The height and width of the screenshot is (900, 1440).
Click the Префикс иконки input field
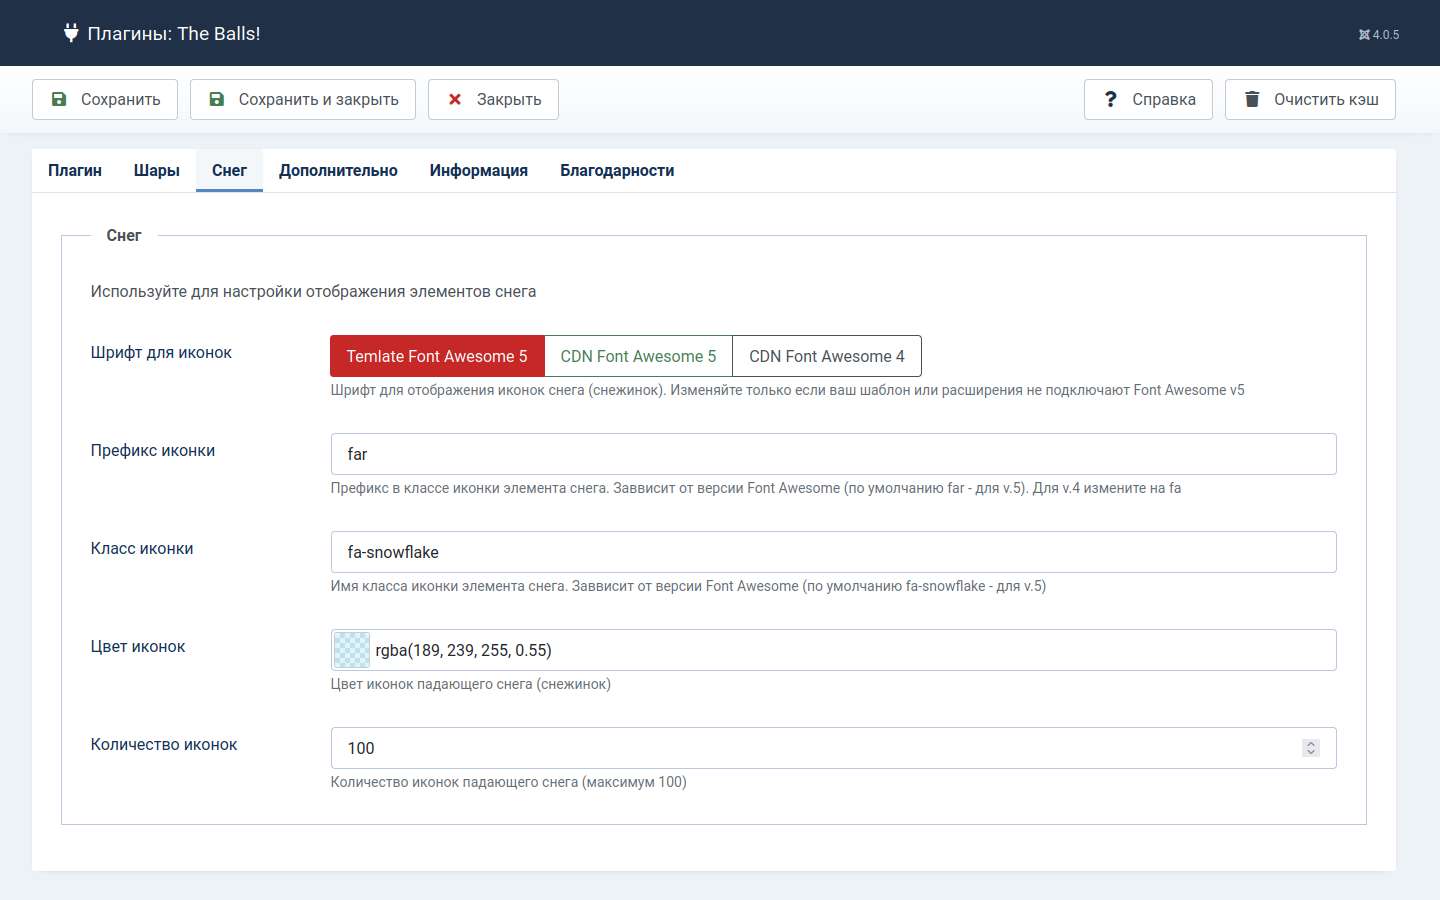833,454
